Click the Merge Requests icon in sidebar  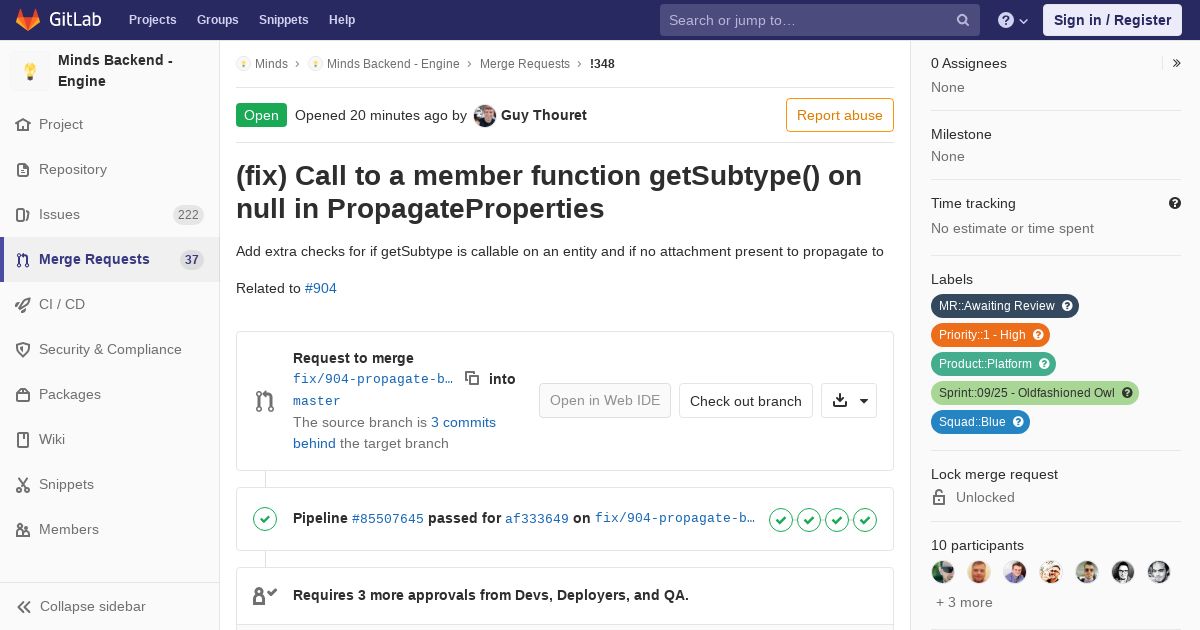click(x=23, y=260)
